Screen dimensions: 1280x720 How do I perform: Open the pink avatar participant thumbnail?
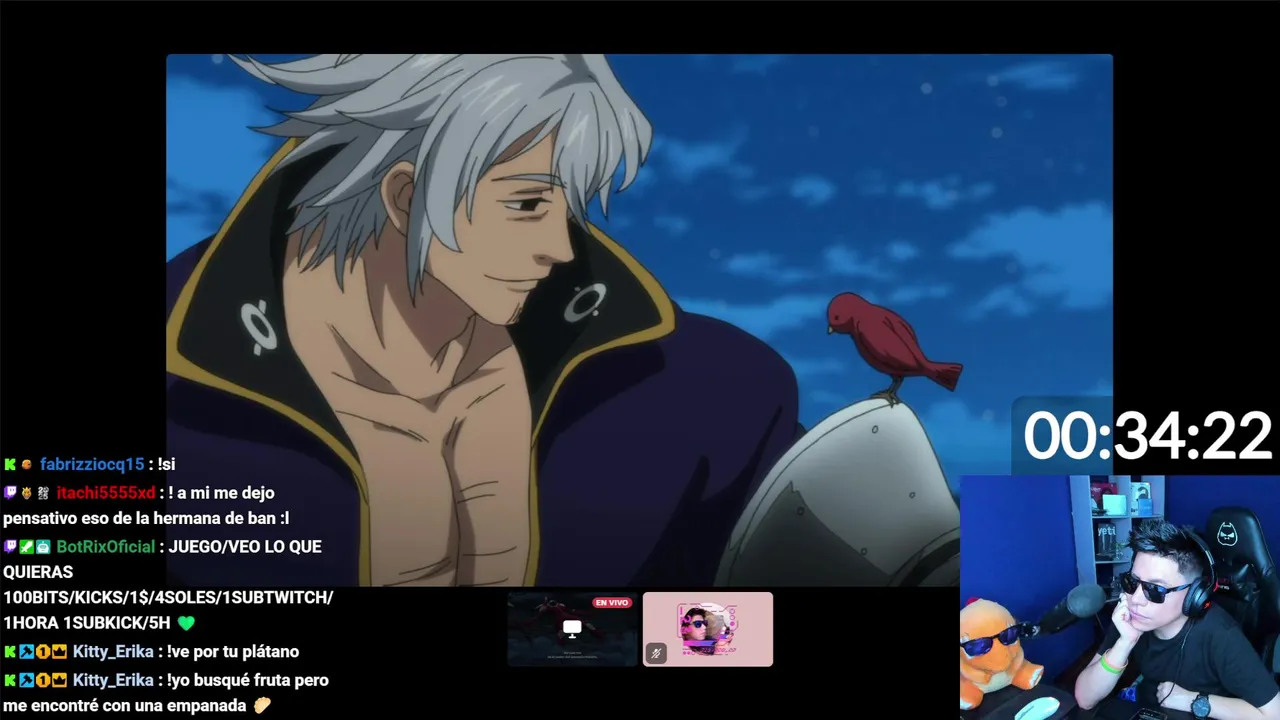pos(708,629)
